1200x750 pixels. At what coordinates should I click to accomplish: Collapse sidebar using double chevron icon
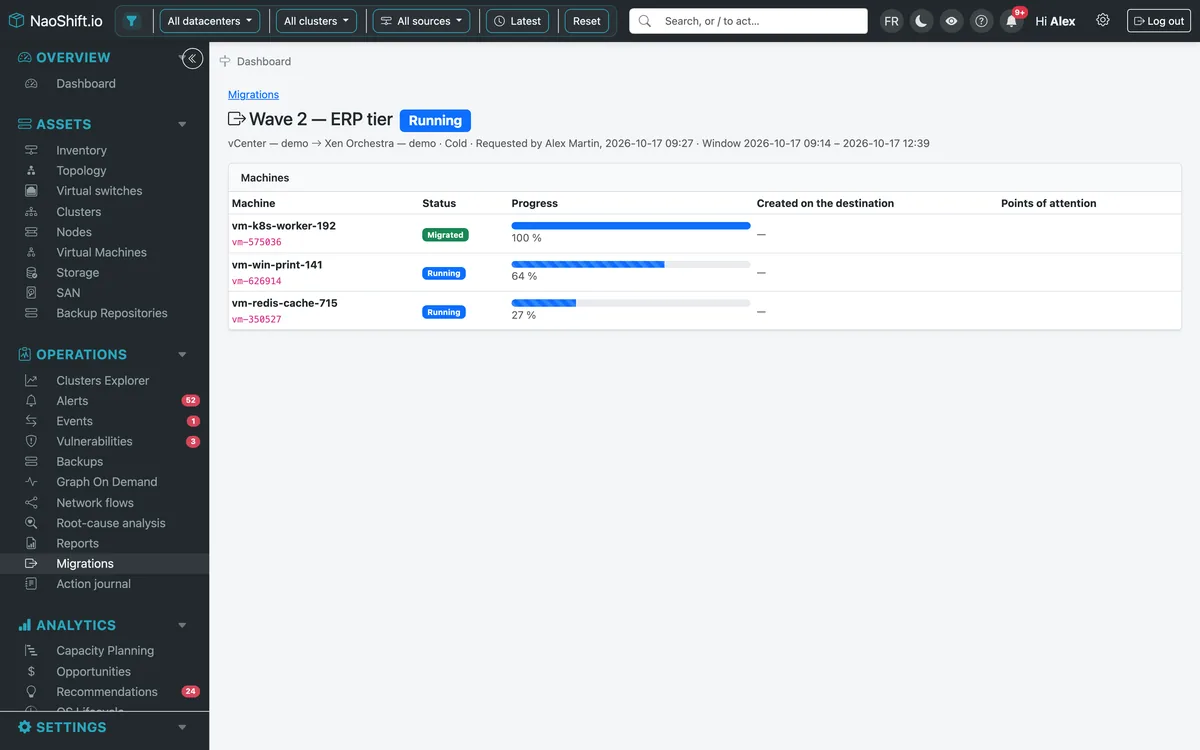(193, 59)
